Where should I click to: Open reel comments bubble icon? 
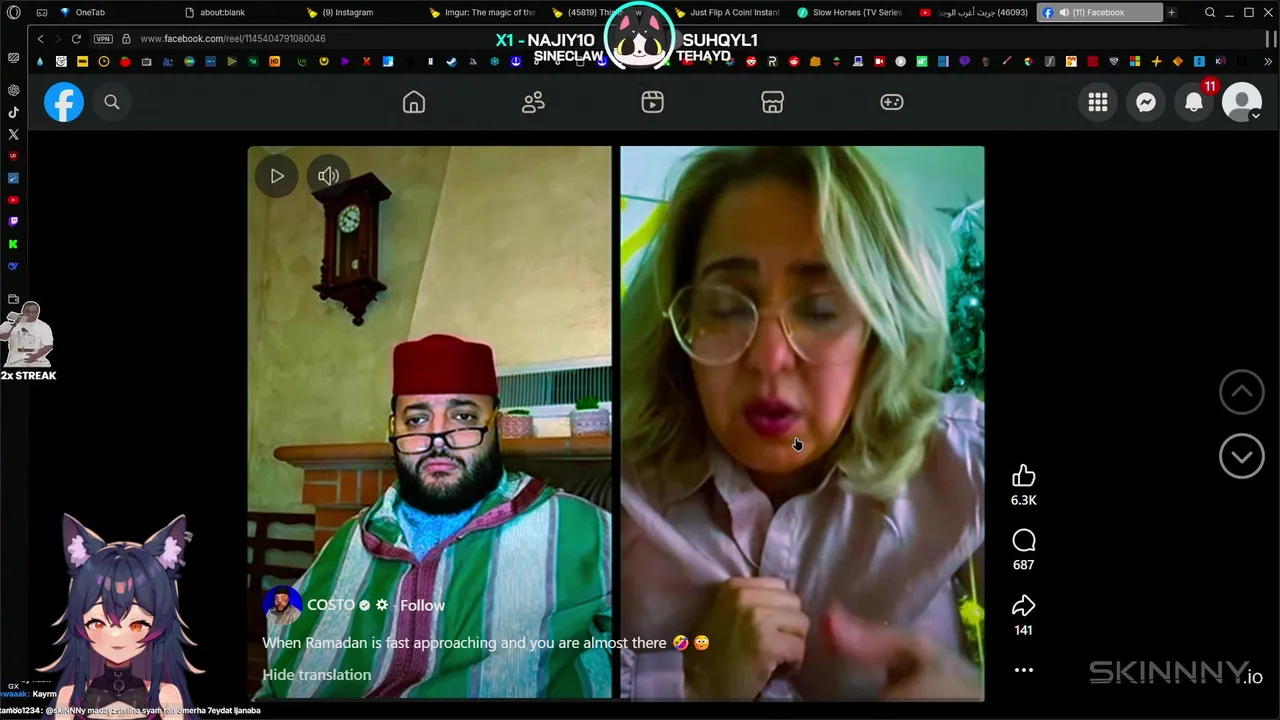click(1023, 541)
